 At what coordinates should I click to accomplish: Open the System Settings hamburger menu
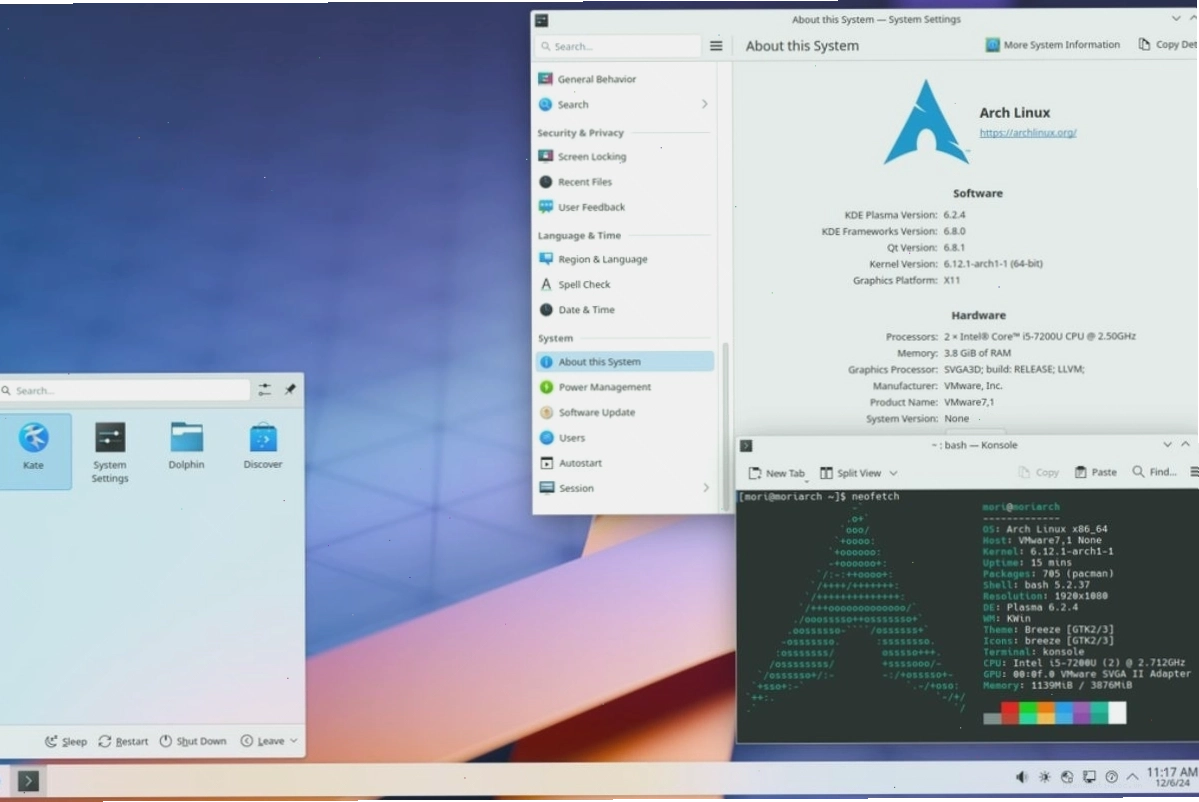(x=716, y=46)
